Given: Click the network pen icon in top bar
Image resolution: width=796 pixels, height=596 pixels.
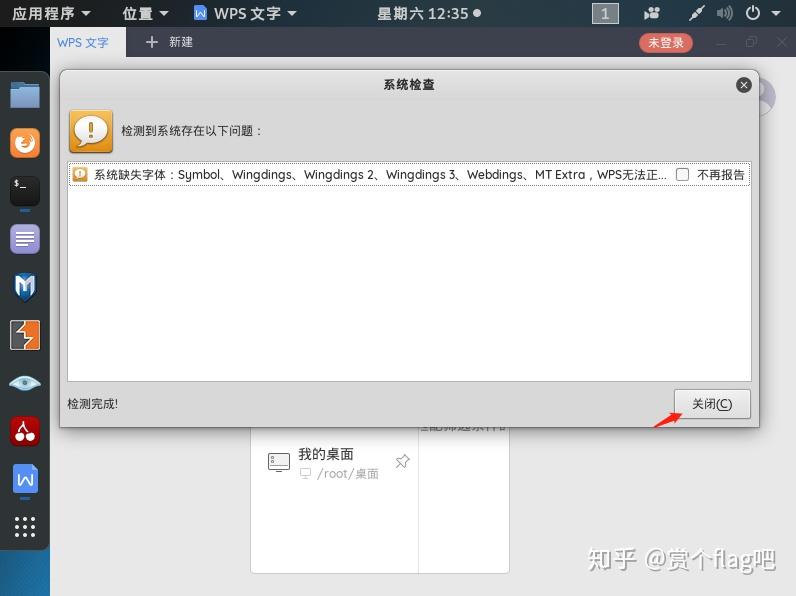Looking at the screenshot, I should (696, 13).
